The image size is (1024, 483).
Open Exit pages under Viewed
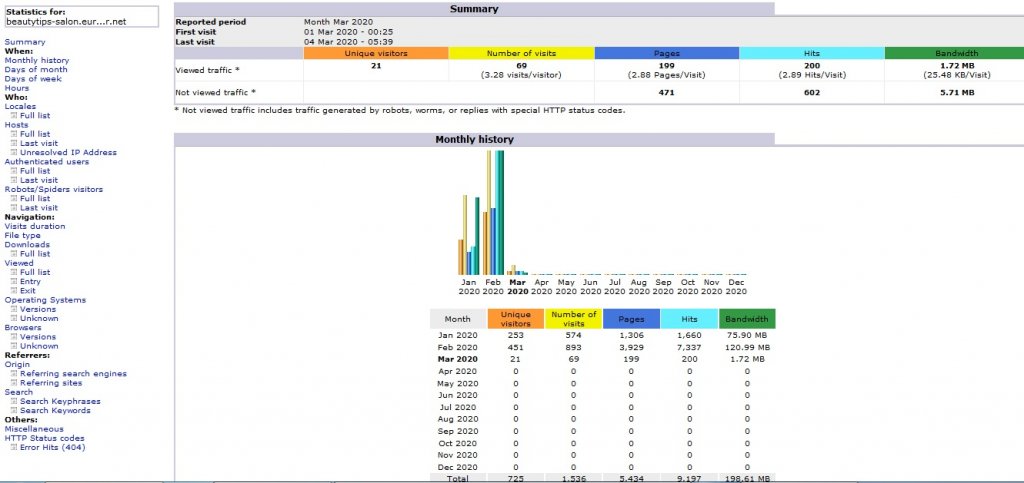(x=28, y=290)
